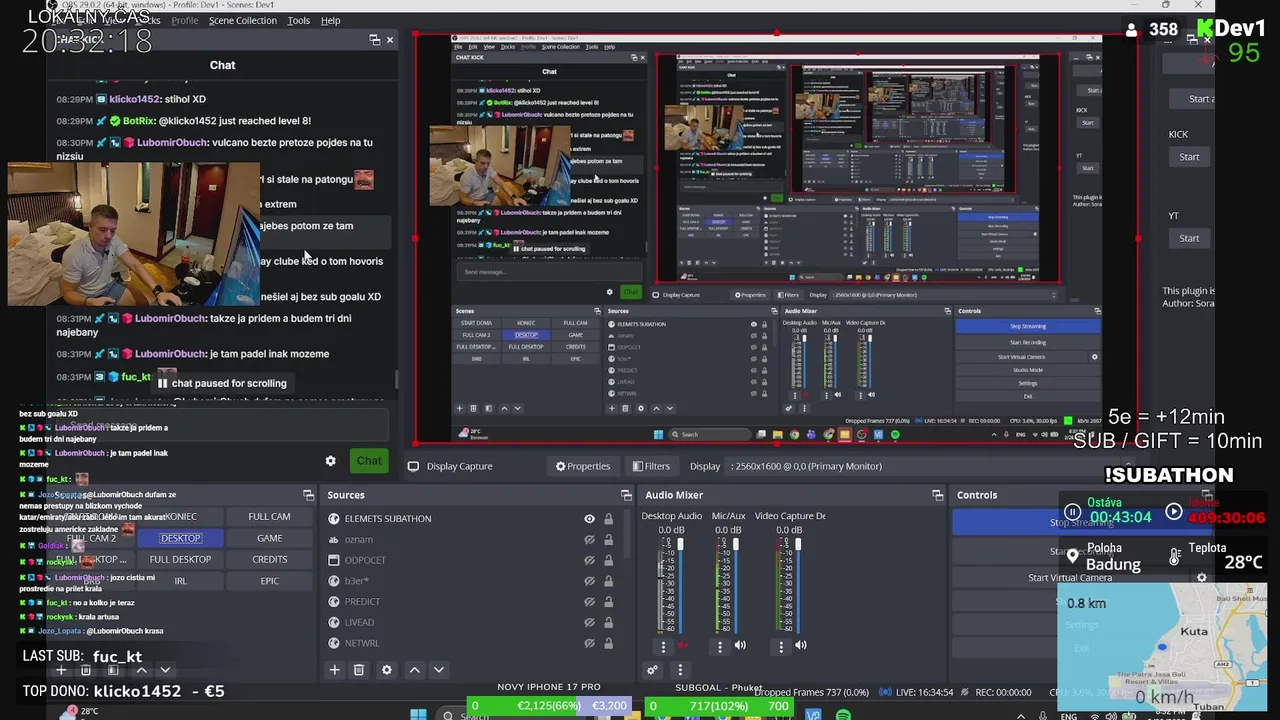Open the taskbar weather widget

[80, 712]
